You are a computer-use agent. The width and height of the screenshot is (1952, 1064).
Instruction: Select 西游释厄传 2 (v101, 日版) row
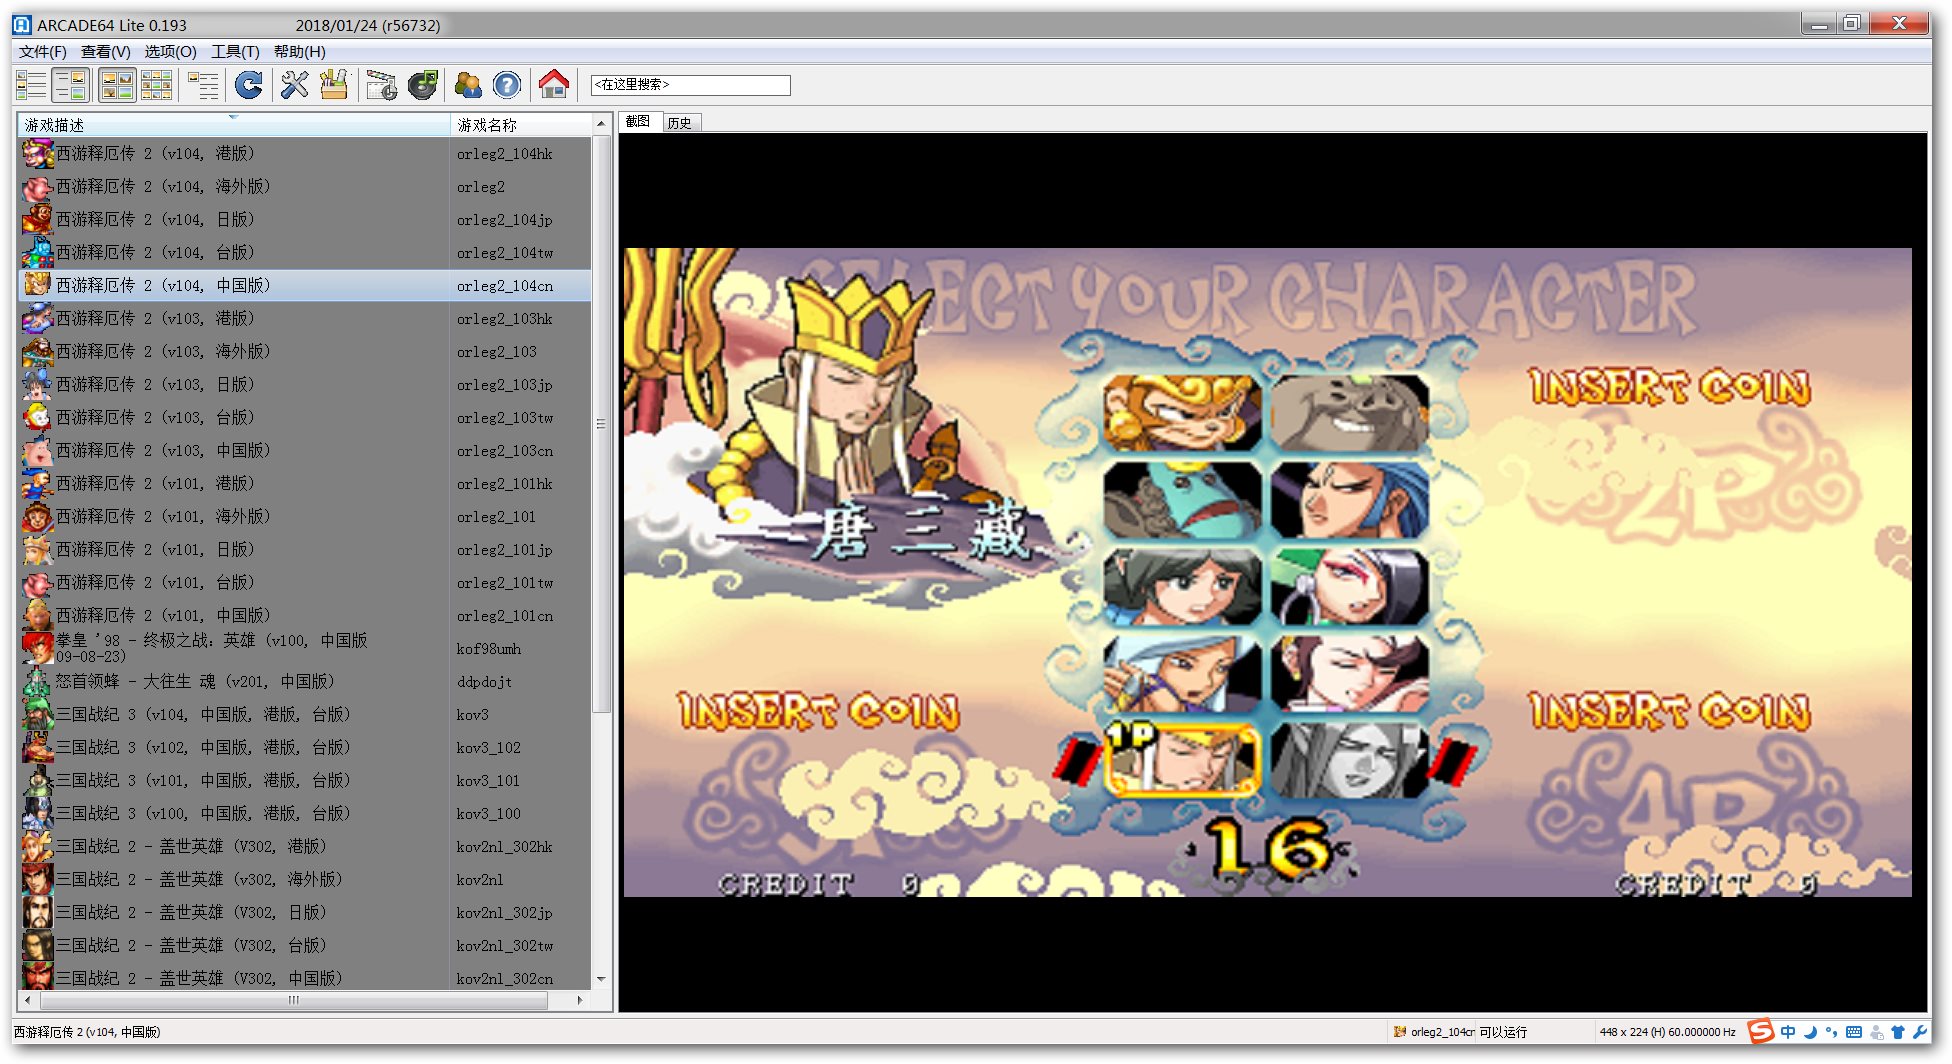pos(305,550)
